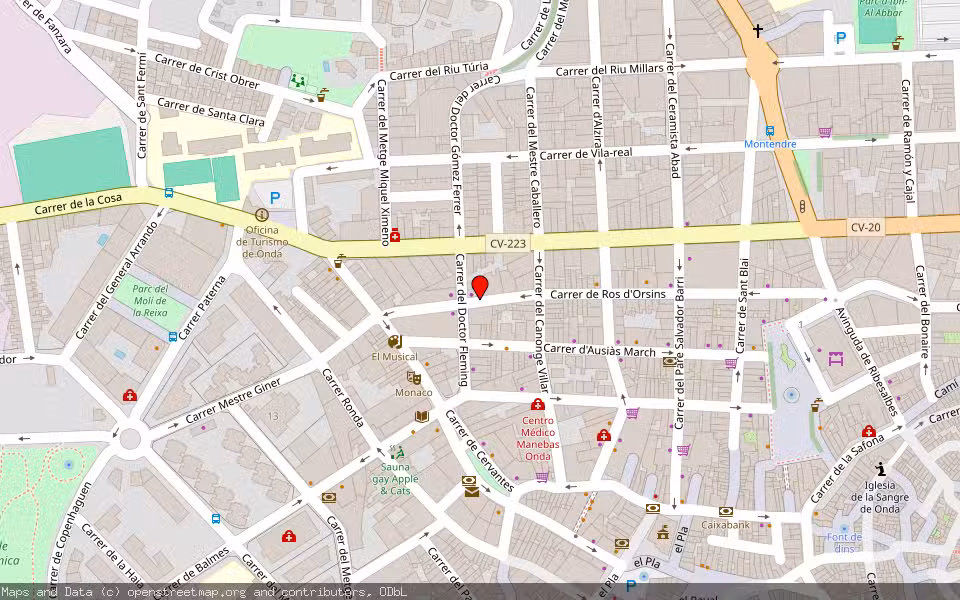Click the church cross icon at top center
960x600 pixels.
coord(758,30)
